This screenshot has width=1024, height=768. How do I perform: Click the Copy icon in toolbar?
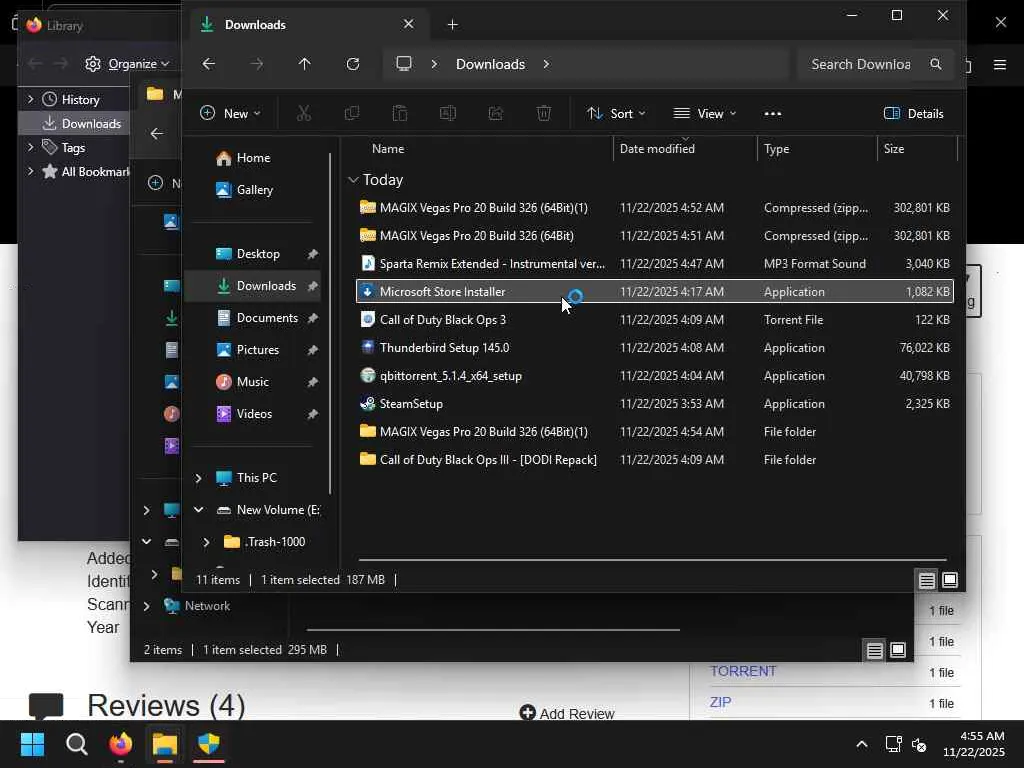pyautogui.click(x=351, y=114)
